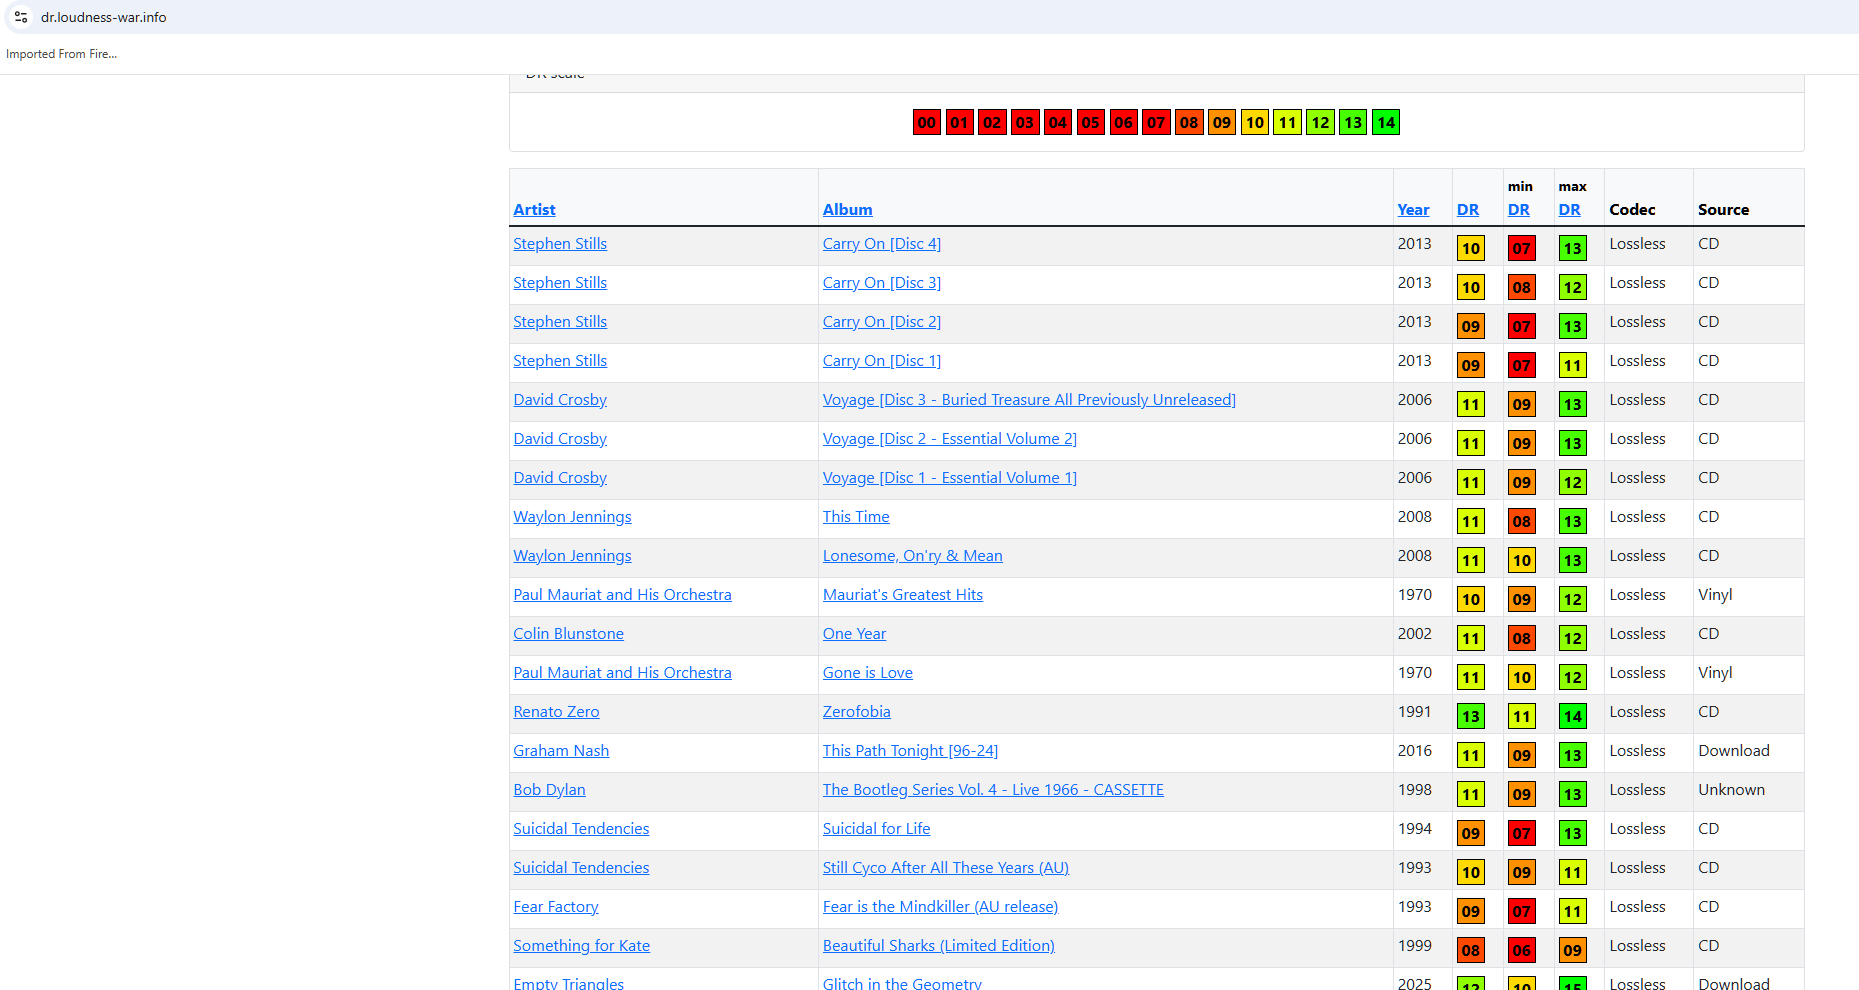Screen dimensions: 1859x990
Task: Open Colin Blunstone artist page
Action: (568, 634)
